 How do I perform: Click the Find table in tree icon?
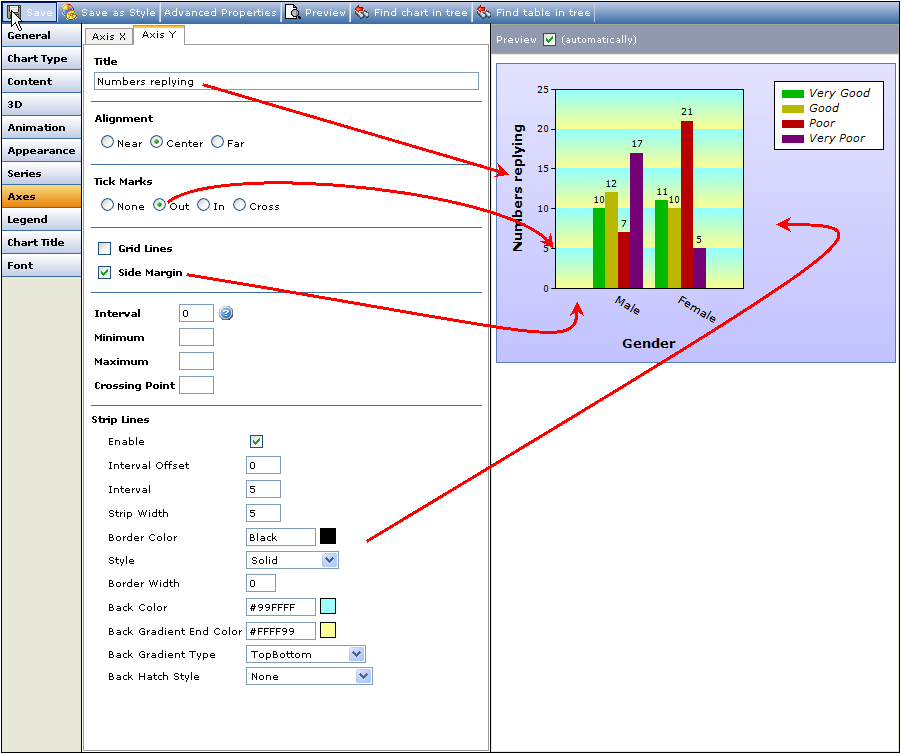click(x=484, y=11)
